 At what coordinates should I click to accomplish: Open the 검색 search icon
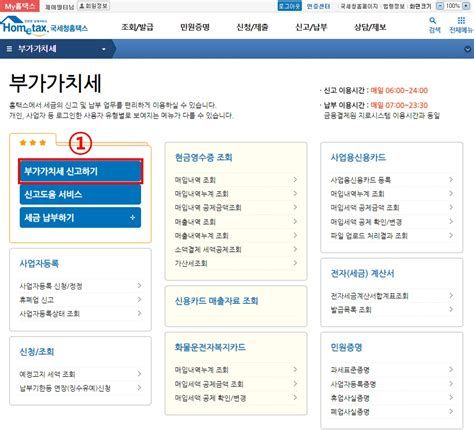pos(434,25)
